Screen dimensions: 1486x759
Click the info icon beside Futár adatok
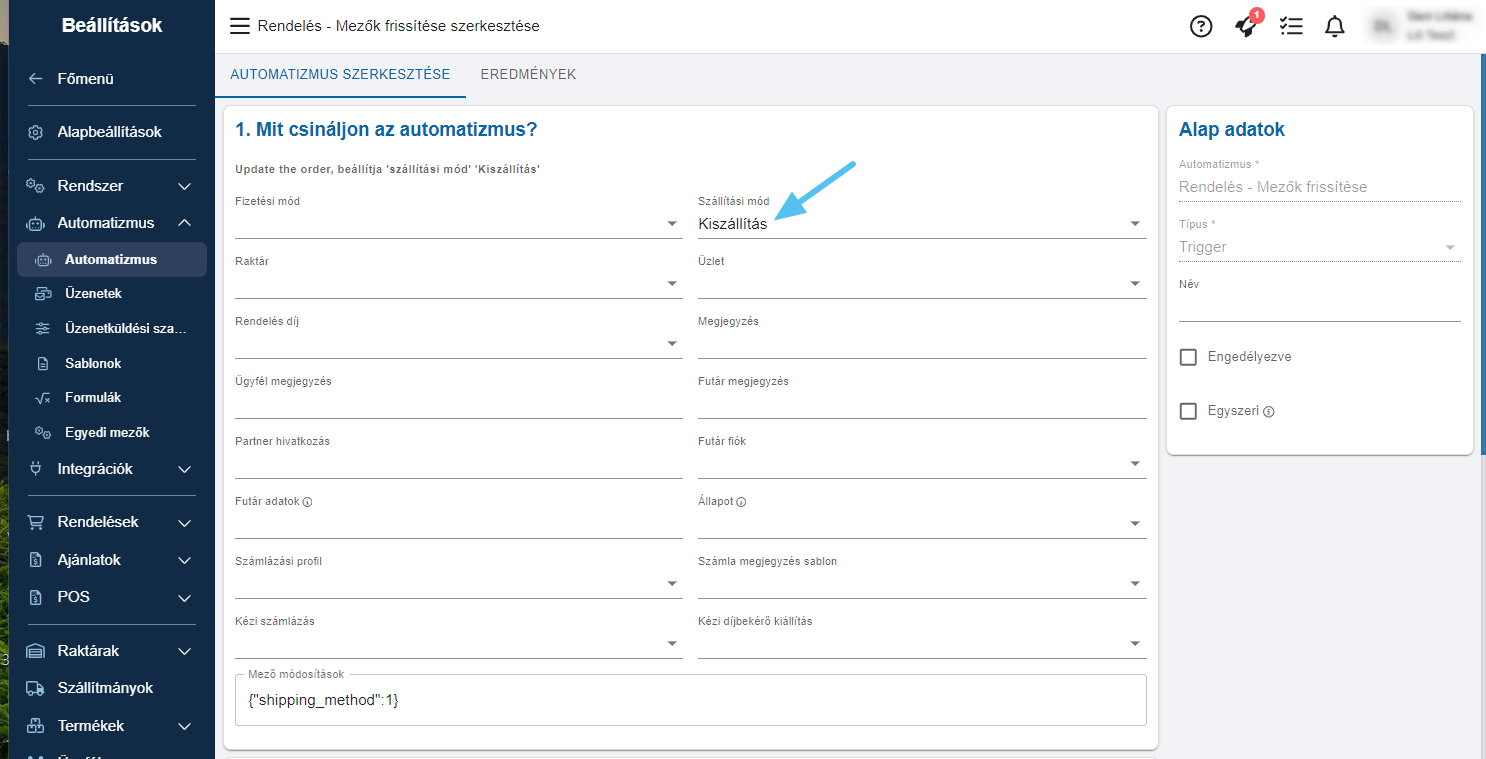point(307,502)
